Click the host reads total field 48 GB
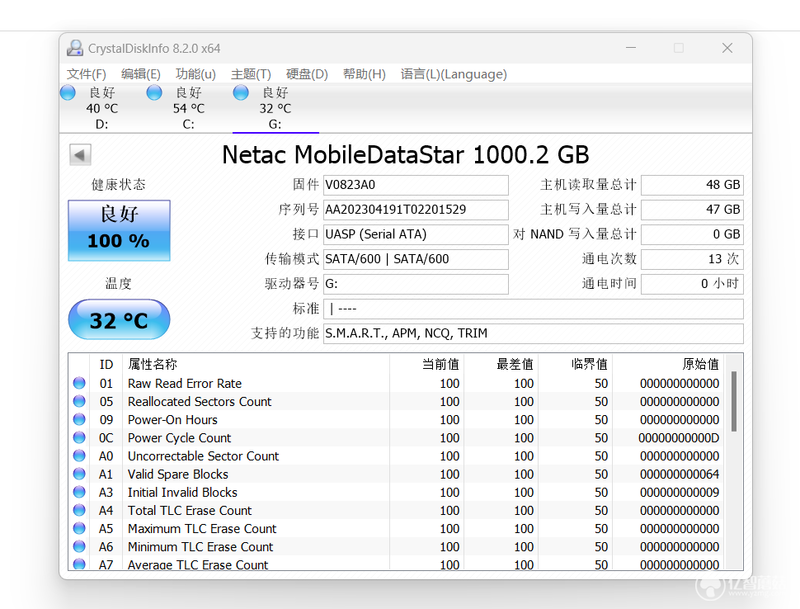The width and height of the screenshot is (800, 609). click(x=692, y=185)
